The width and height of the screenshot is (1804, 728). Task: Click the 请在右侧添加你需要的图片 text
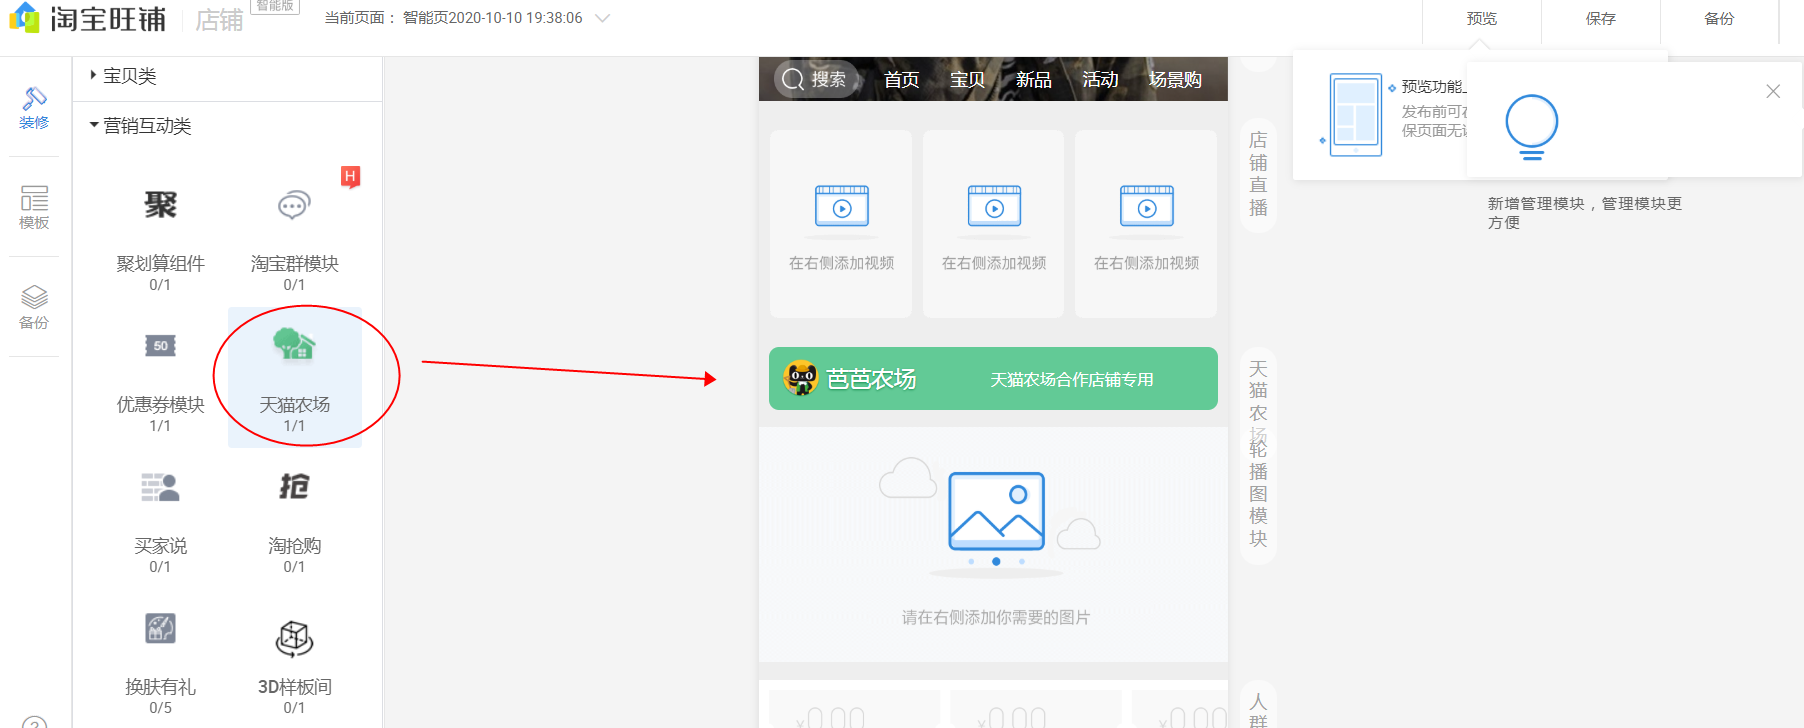995,617
